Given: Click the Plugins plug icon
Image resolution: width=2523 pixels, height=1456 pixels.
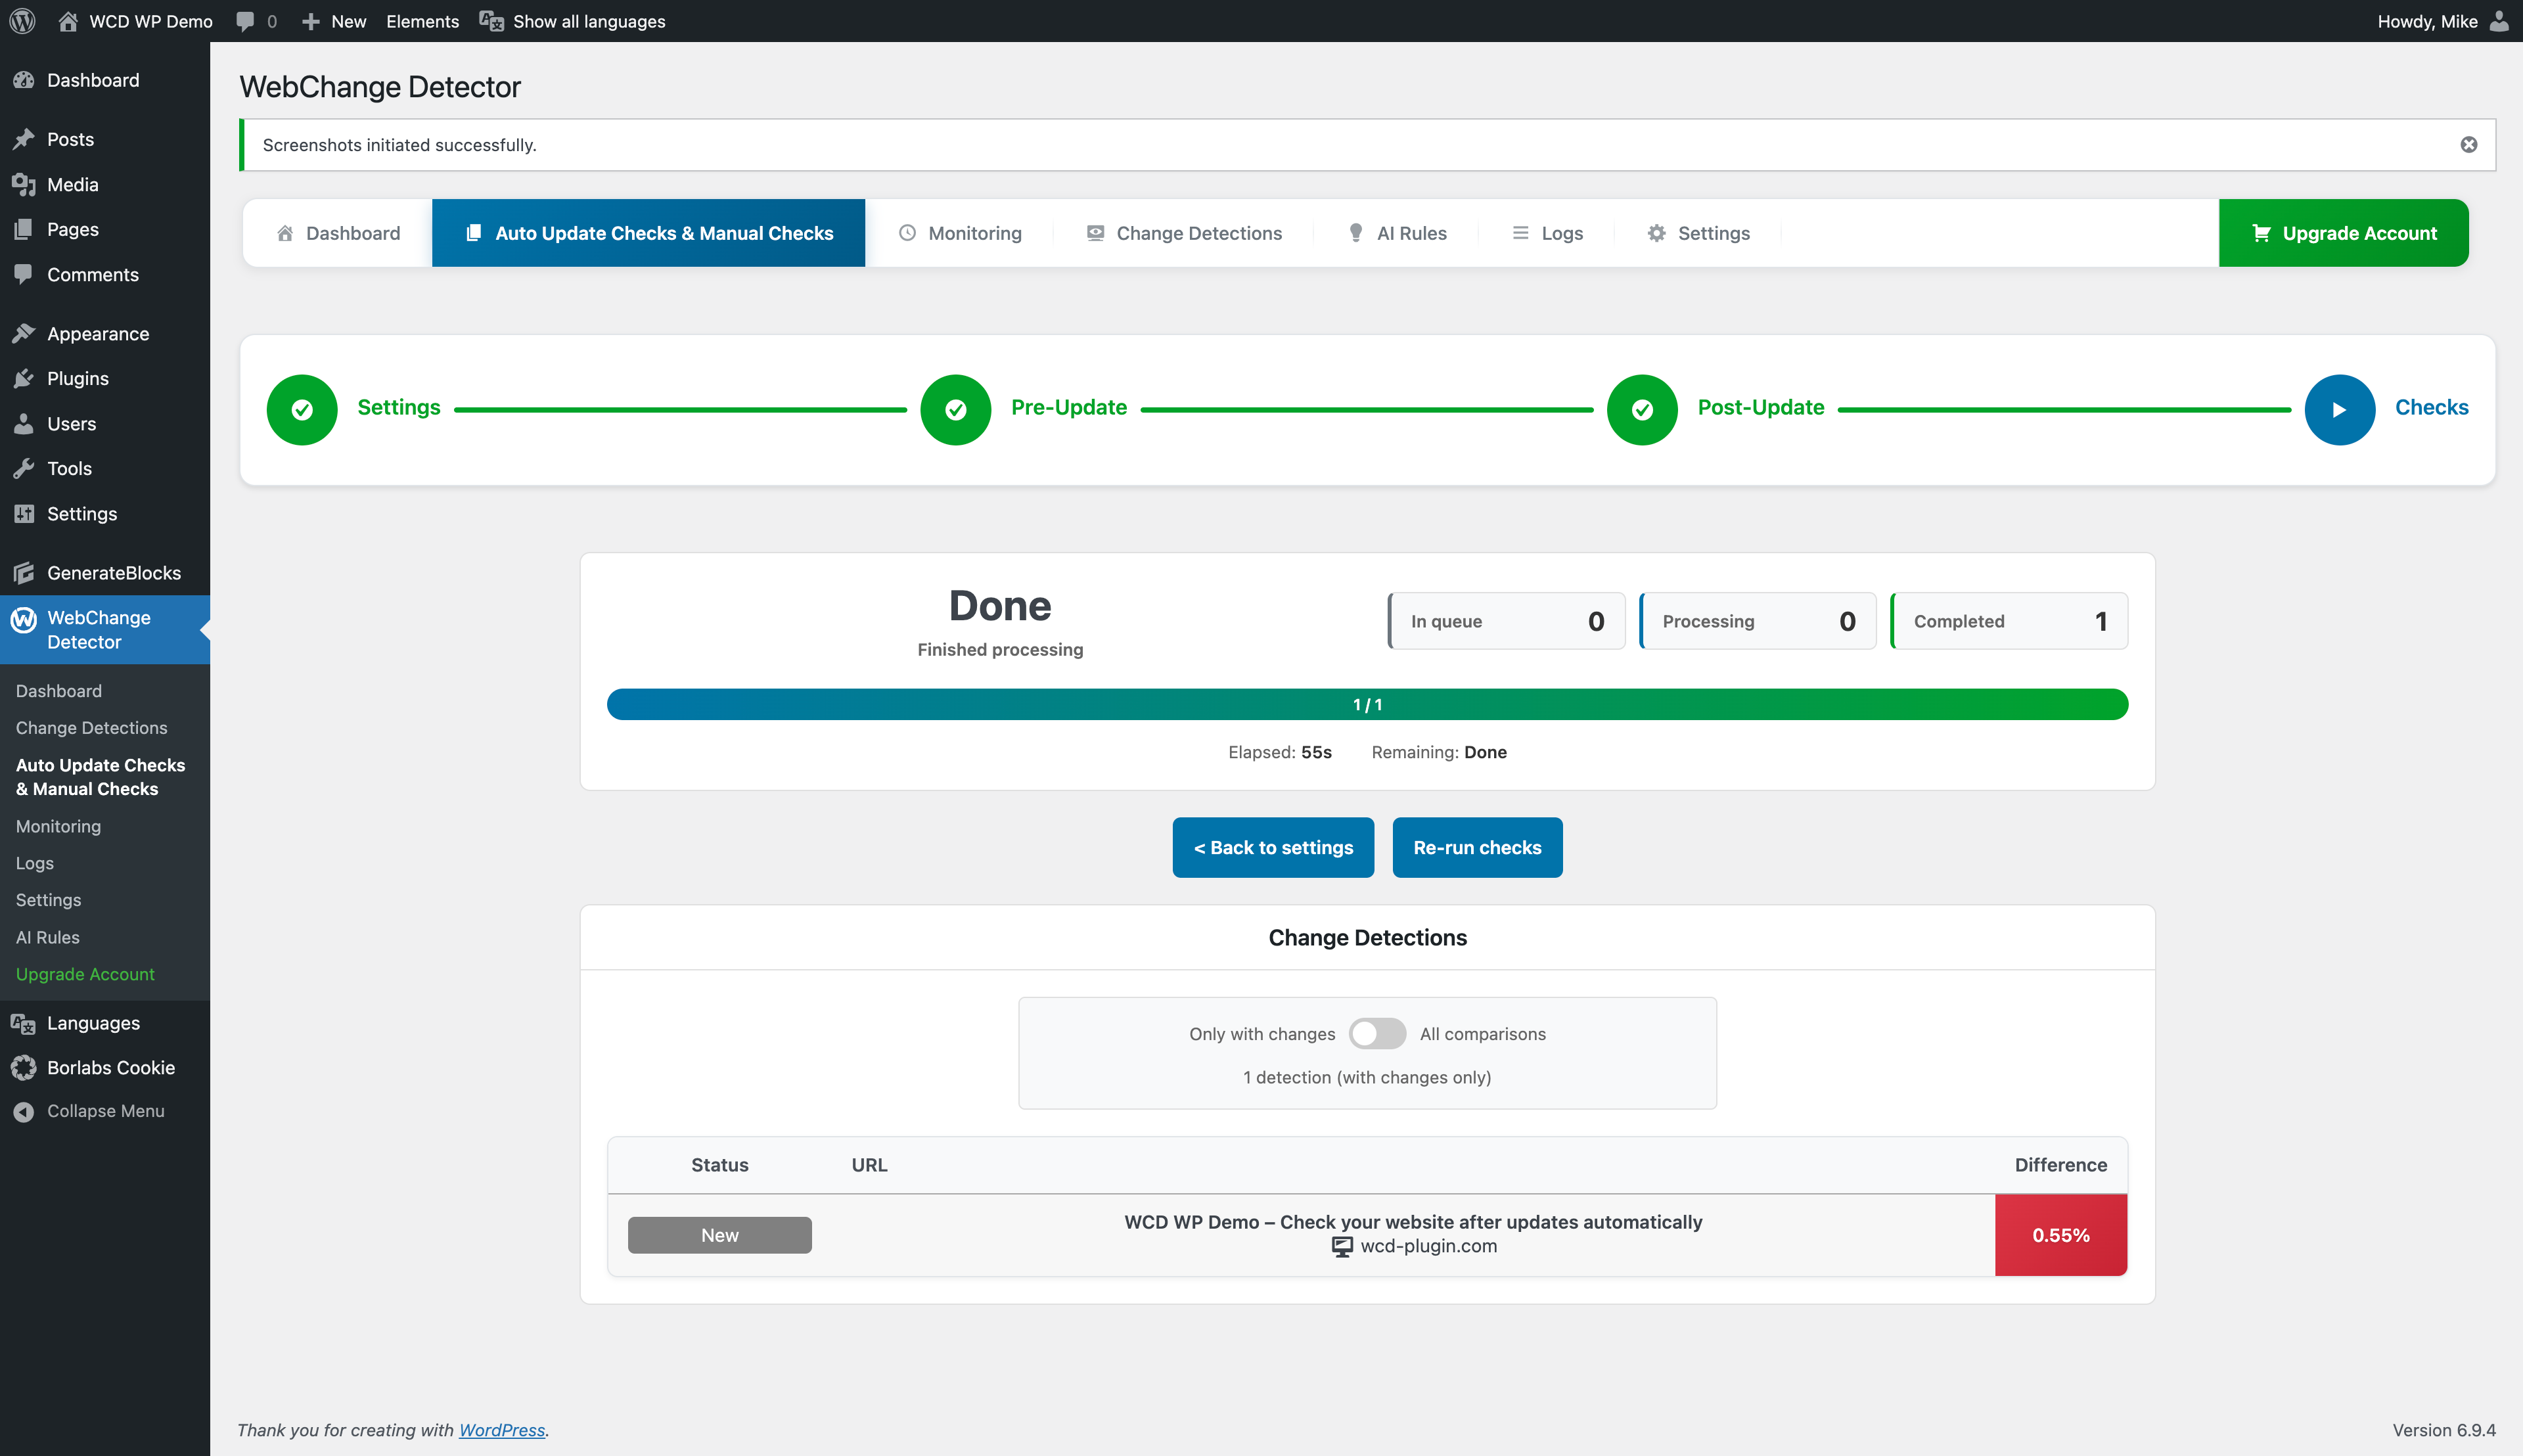Looking at the screenshot, I should [24, 378].
